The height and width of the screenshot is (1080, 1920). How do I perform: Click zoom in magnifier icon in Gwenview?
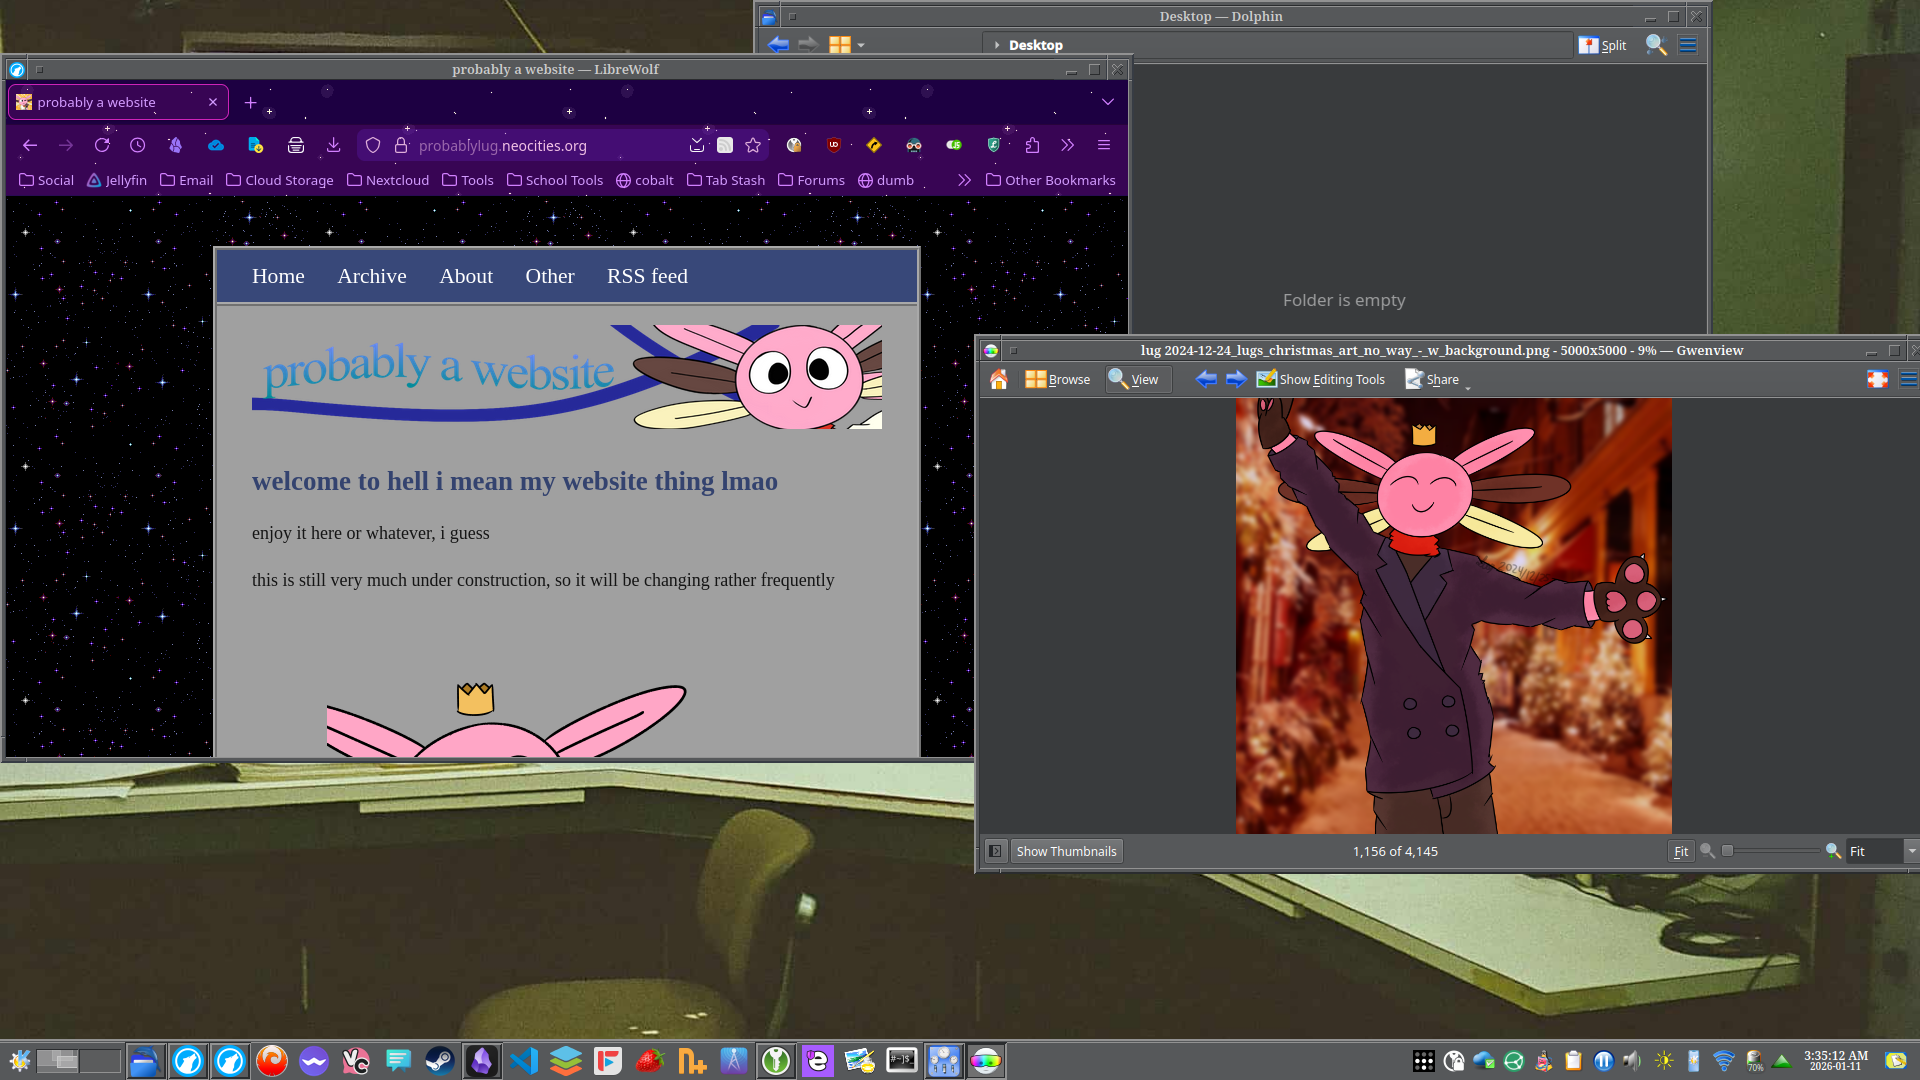(x=1833, y=851)
